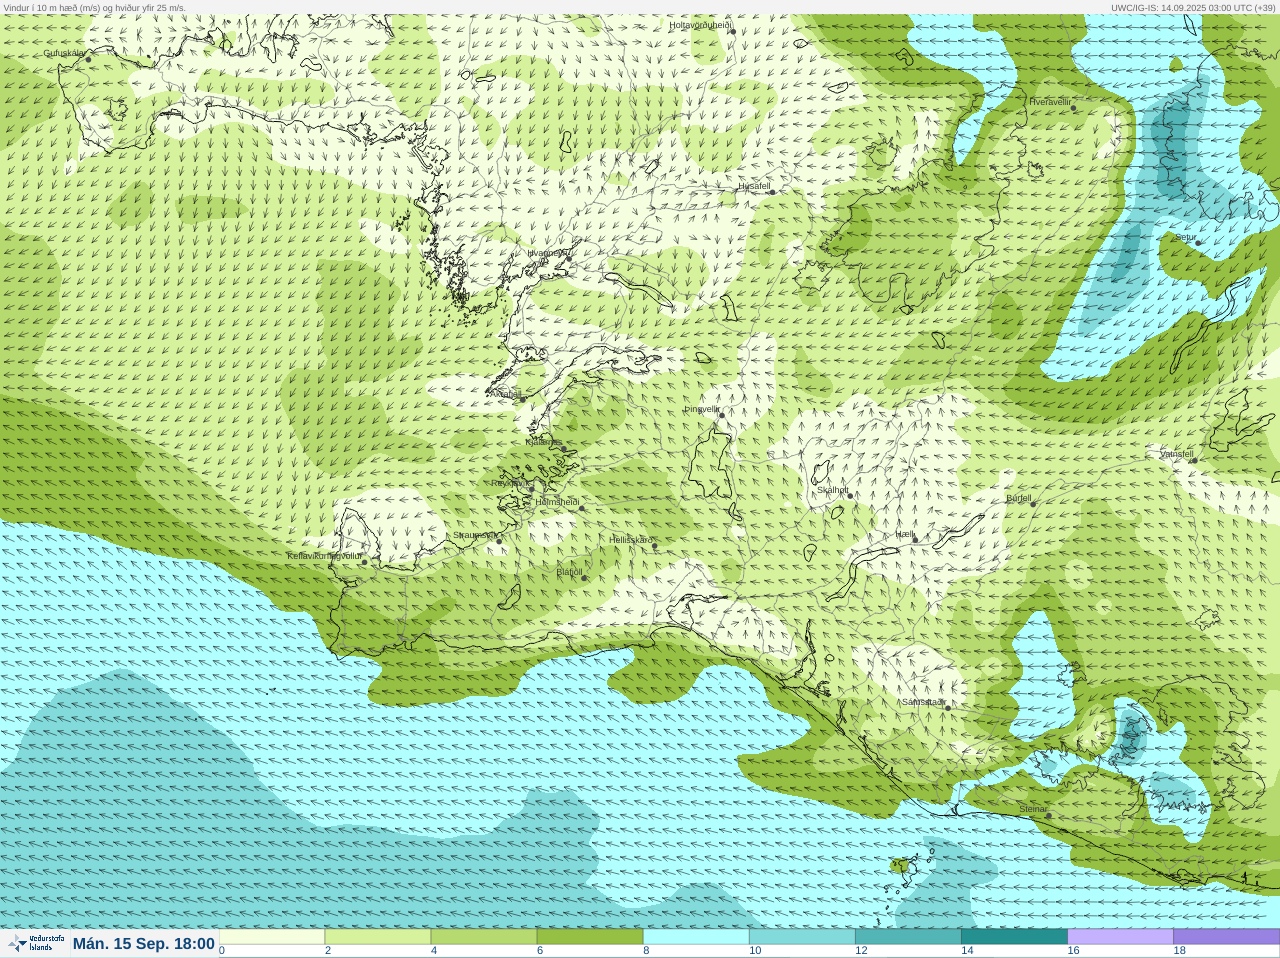Click the Hvanneyri station marker
Image resolution: width=1280 pixels, height=958 pixels.
coord(571,258)
